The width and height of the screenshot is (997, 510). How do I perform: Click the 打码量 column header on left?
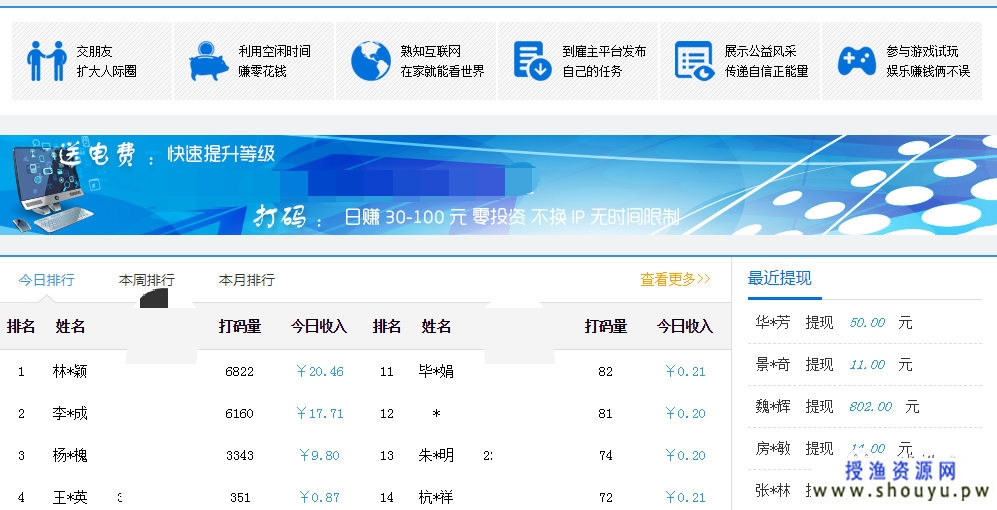point(240,326)
